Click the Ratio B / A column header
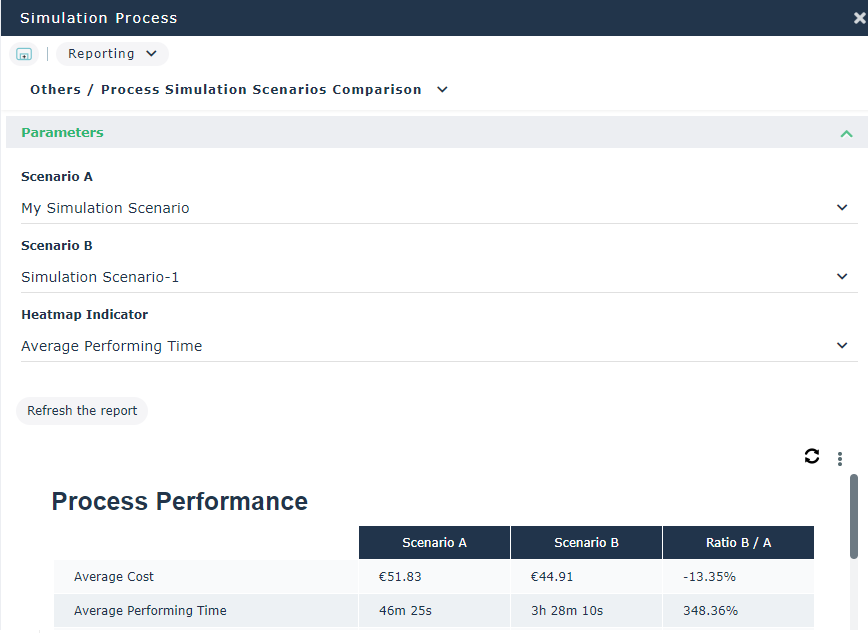Screen dimensions: 868x633 (x=738, y=543)
